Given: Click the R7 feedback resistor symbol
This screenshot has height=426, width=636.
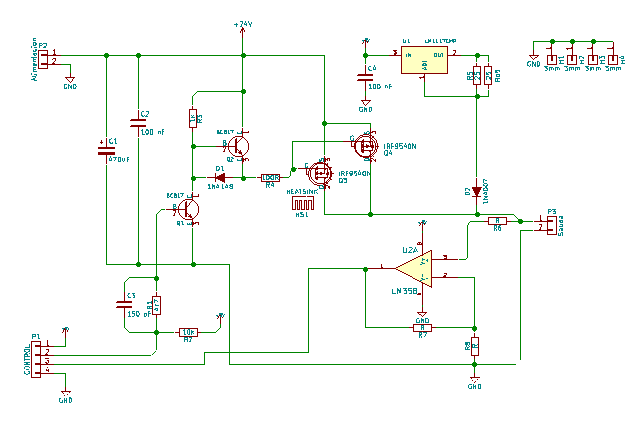Looking at the screenshot, I should tap(422, 328).
